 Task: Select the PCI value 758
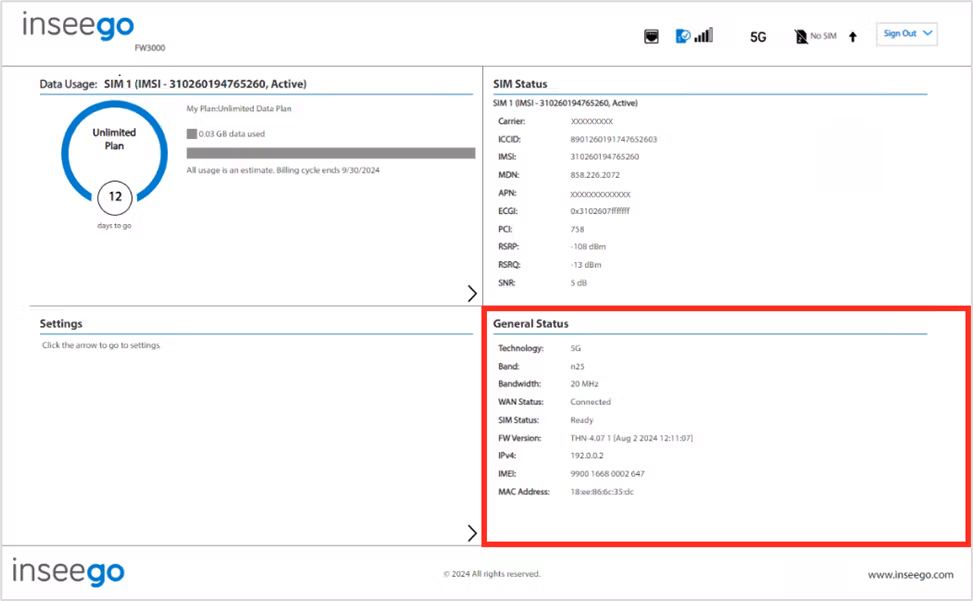[577, 229]
